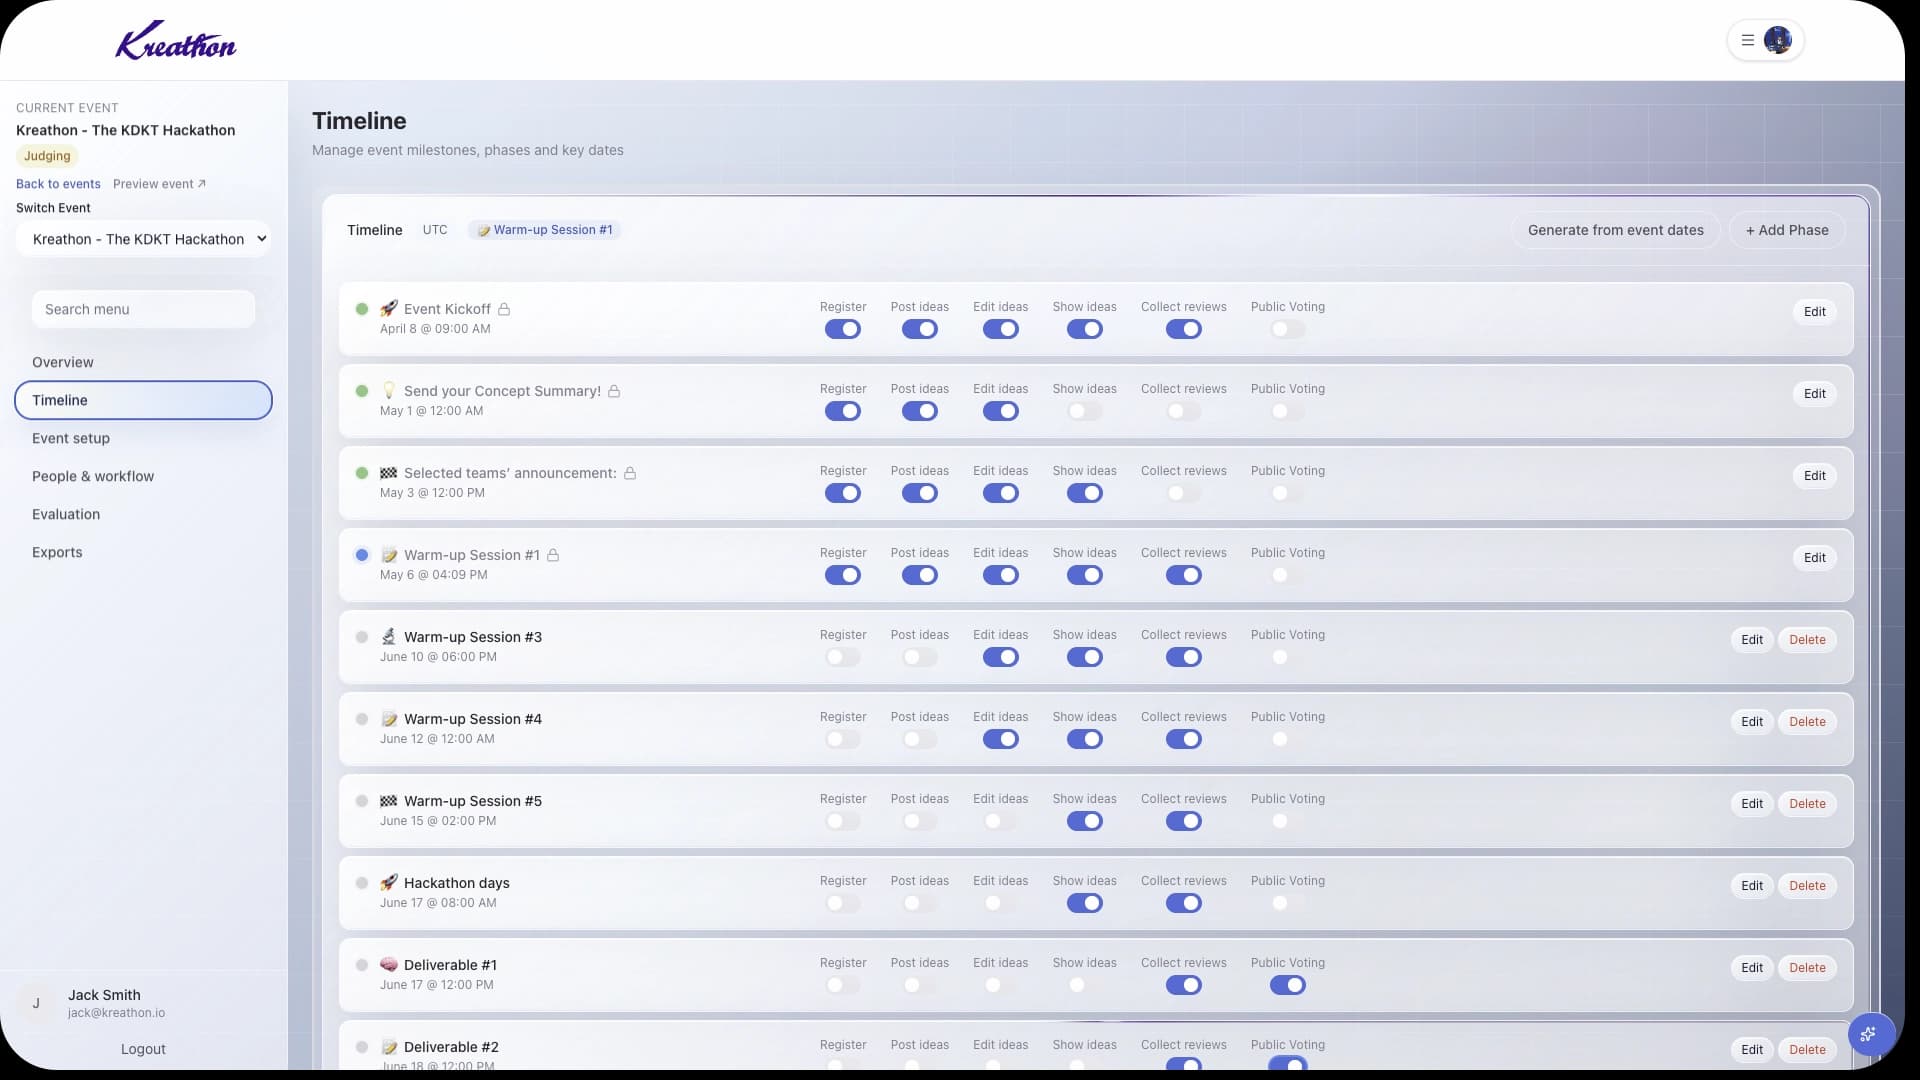The image size is (1920, 1080).
Task: Click lock icon beside Selected teams' announcement
Action: pos(630,473)
